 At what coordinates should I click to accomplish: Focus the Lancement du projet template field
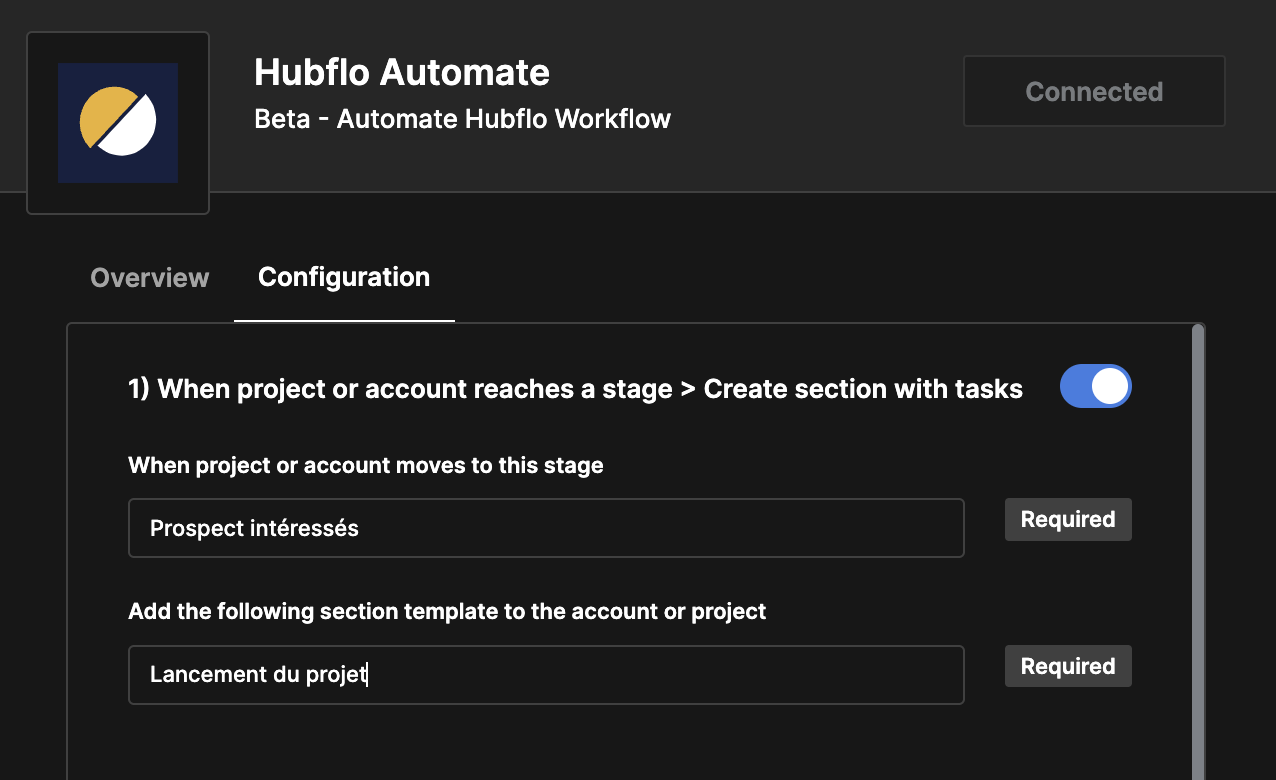tap(546, 674)
